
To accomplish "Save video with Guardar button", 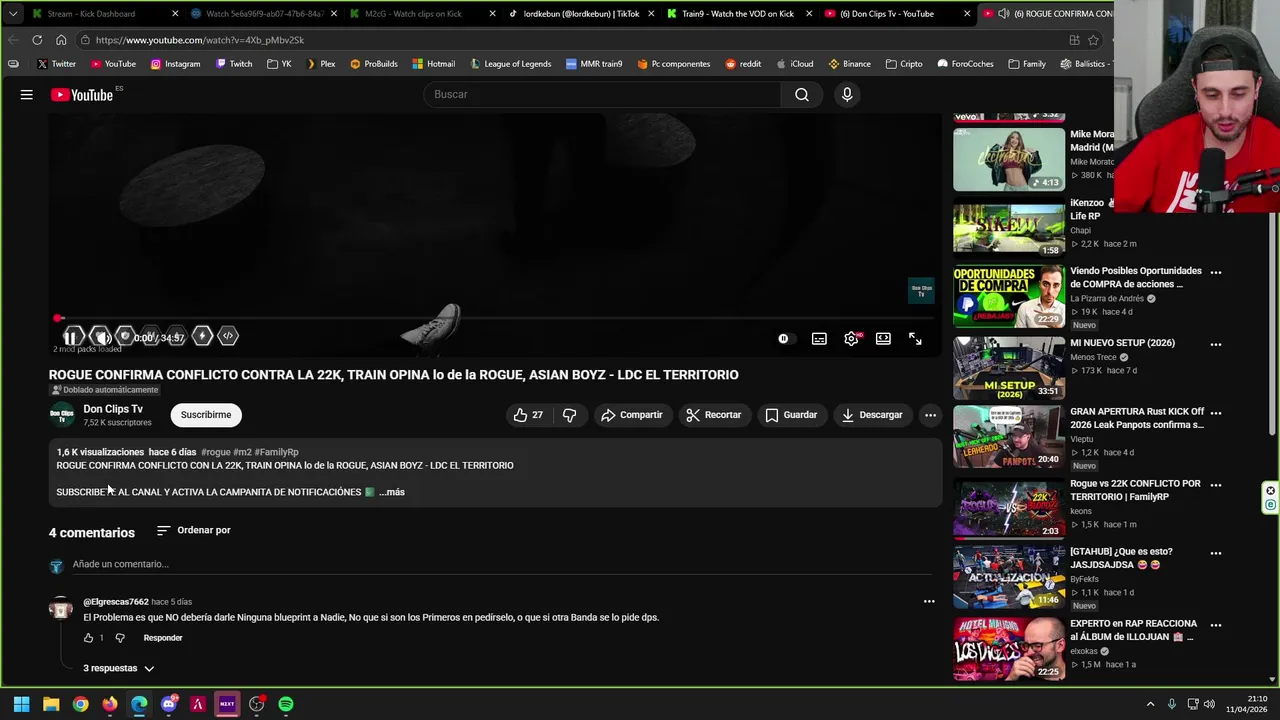I will (x=791, y=415).
